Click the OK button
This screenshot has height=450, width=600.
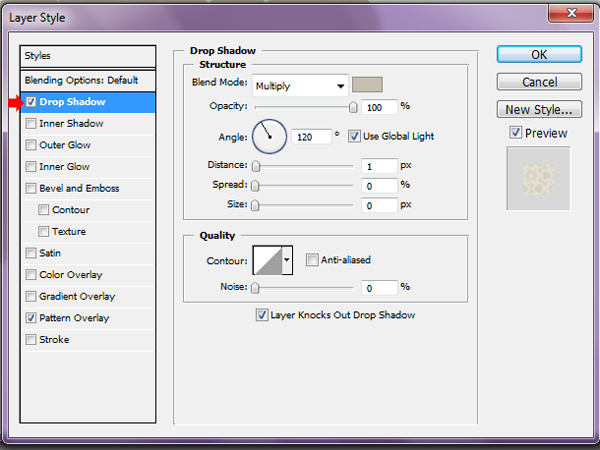point(539,55)
